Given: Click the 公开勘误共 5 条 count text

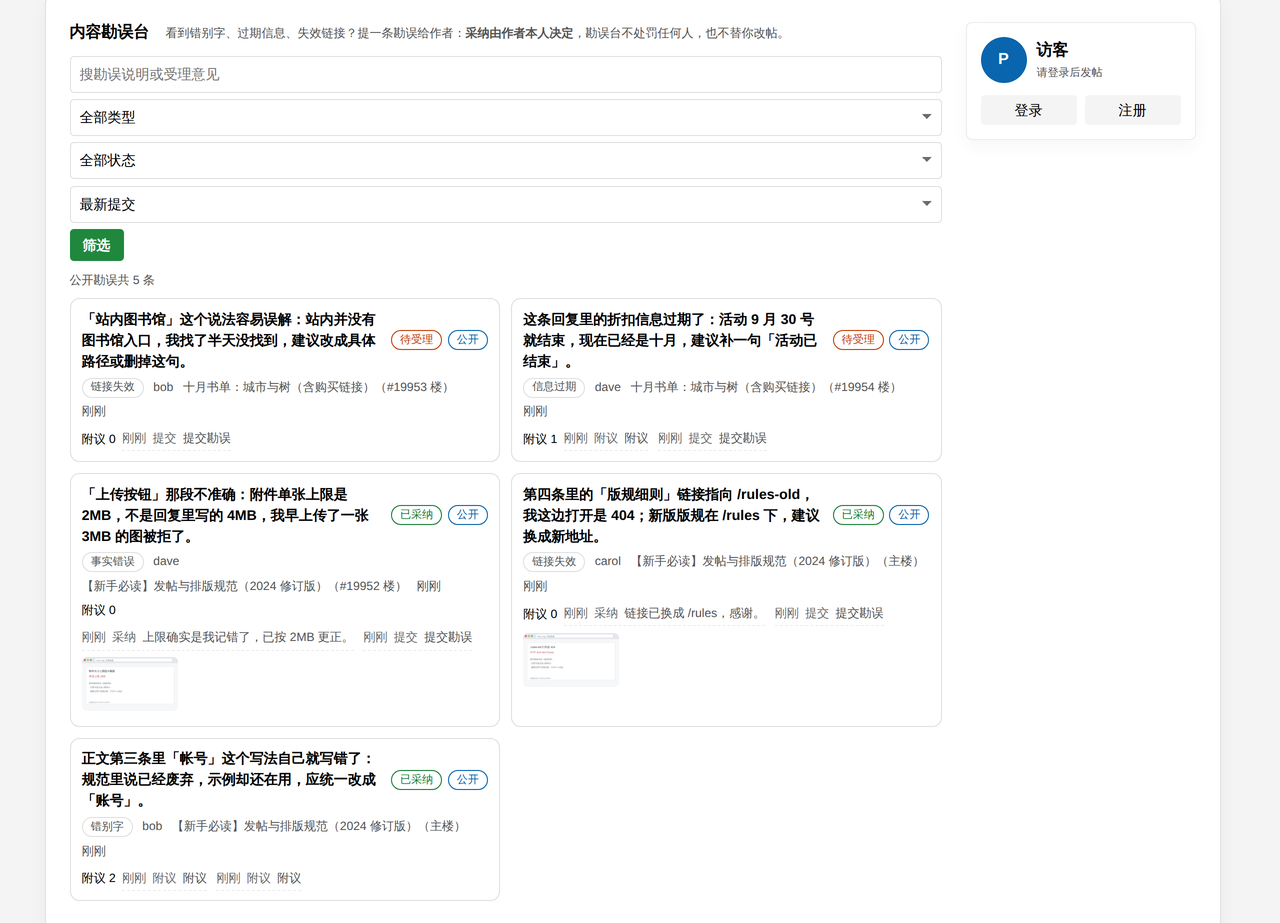Looking at the screenshot, I should pos(112,280).
